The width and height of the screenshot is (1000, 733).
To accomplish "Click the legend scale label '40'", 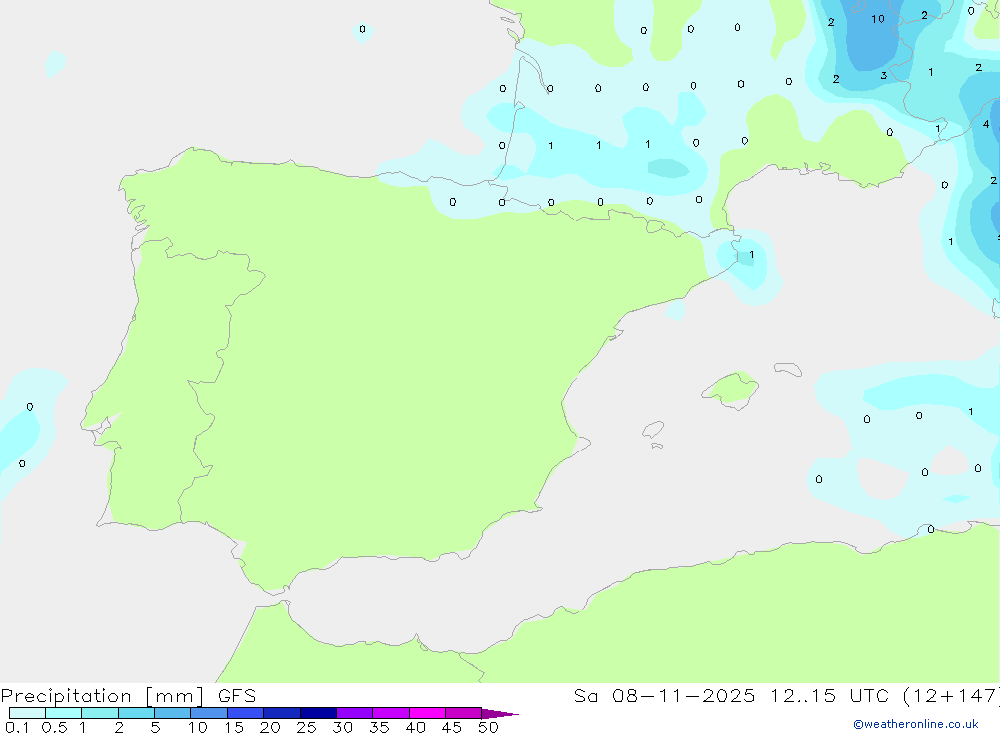I will (415, 727).
